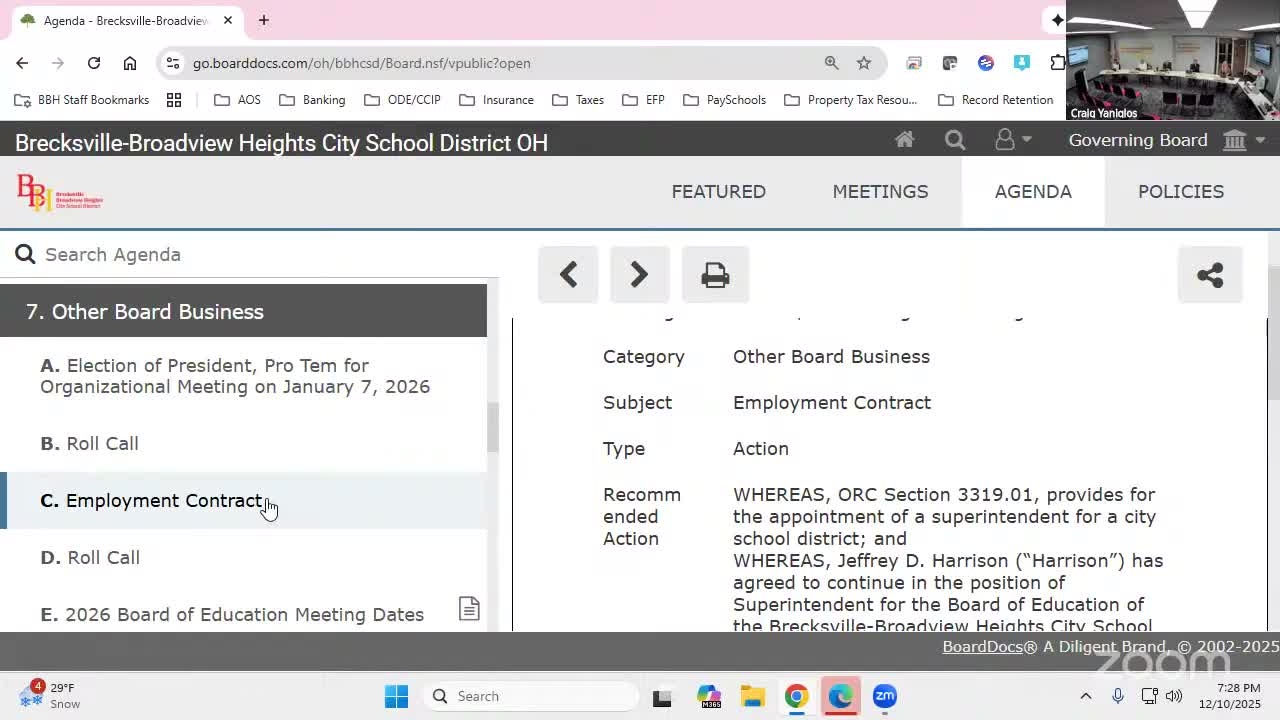Open the share icon menu
Screen dimensions: 1280x720
1210,275
